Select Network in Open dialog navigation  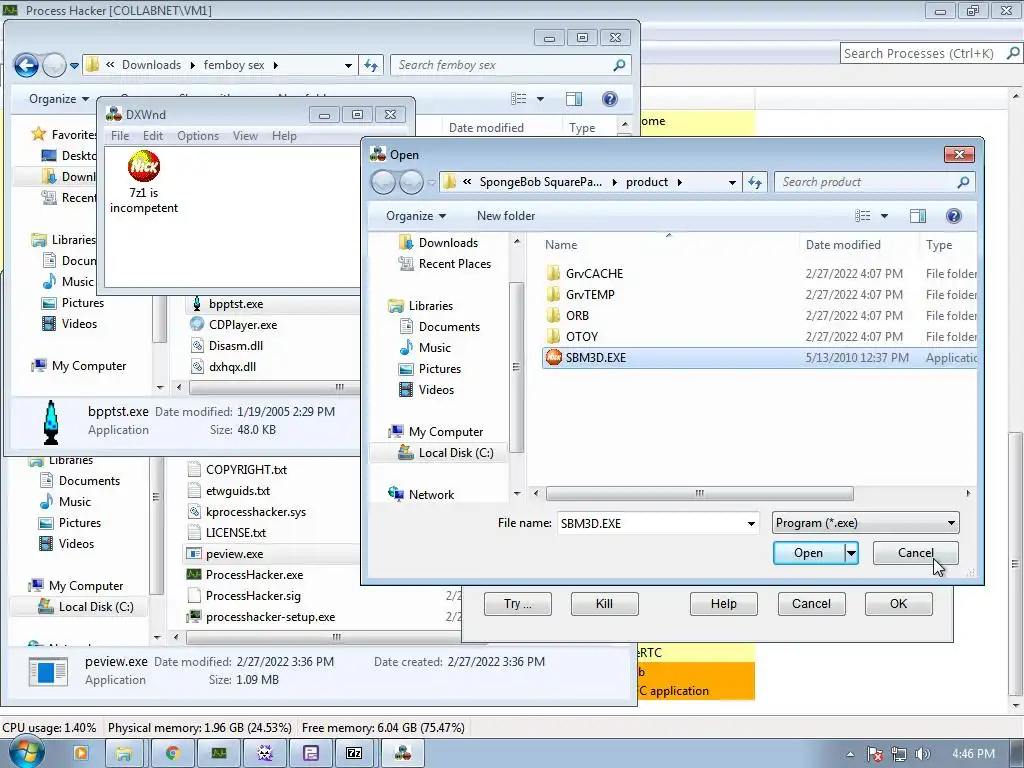[x=421, y=494]
